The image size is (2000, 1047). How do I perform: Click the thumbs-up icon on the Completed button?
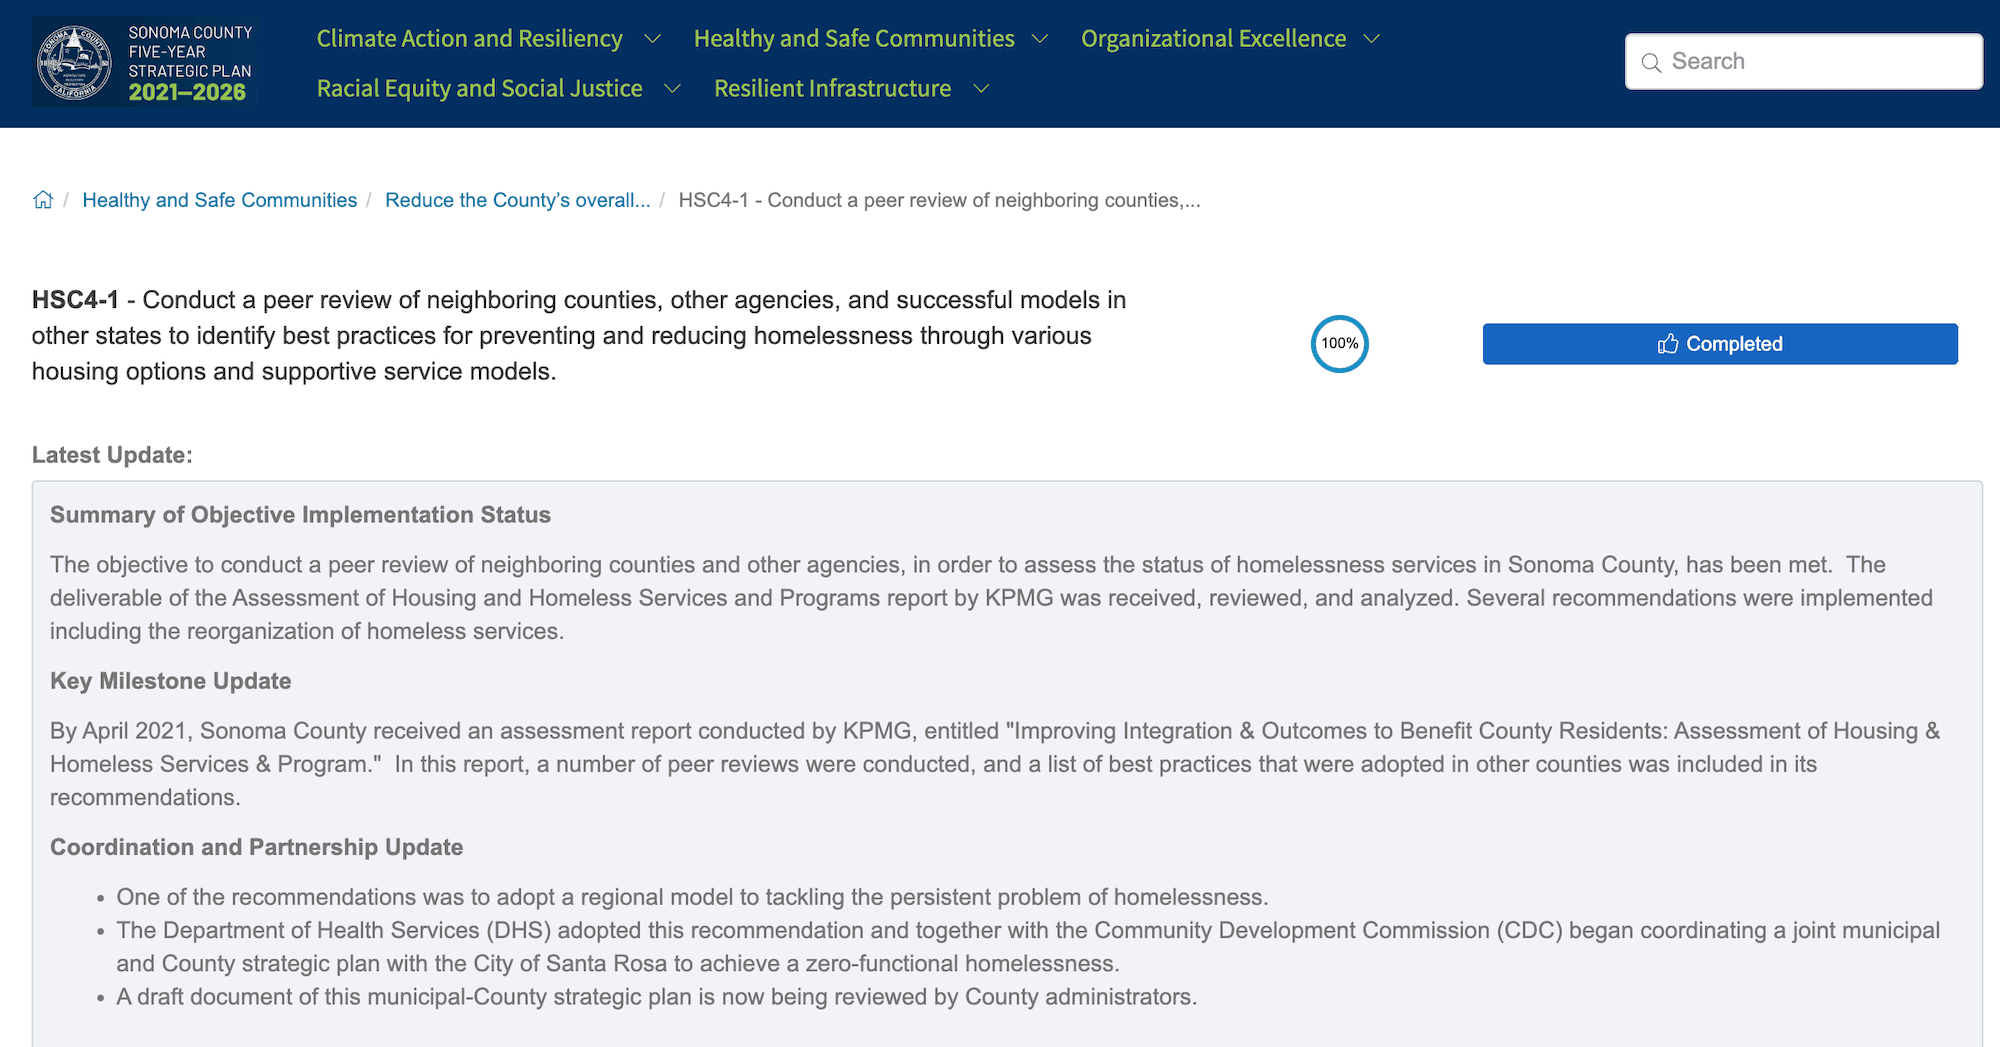[x=1667, y=344]
